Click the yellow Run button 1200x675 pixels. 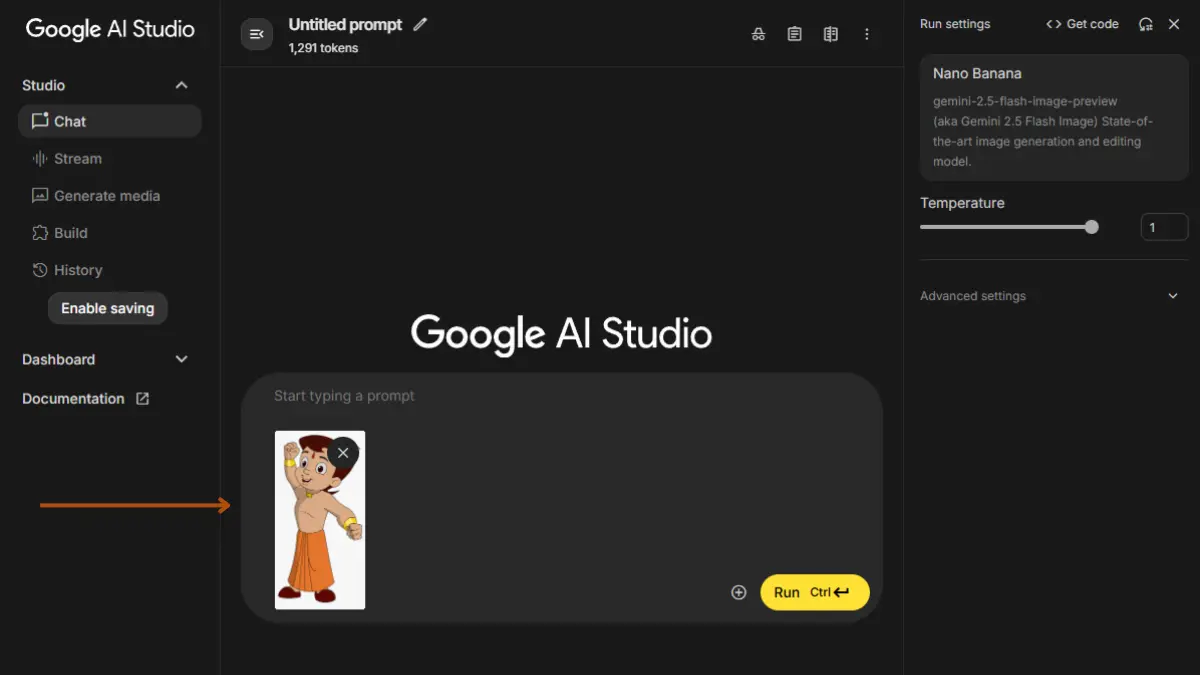tap(815, 592)
